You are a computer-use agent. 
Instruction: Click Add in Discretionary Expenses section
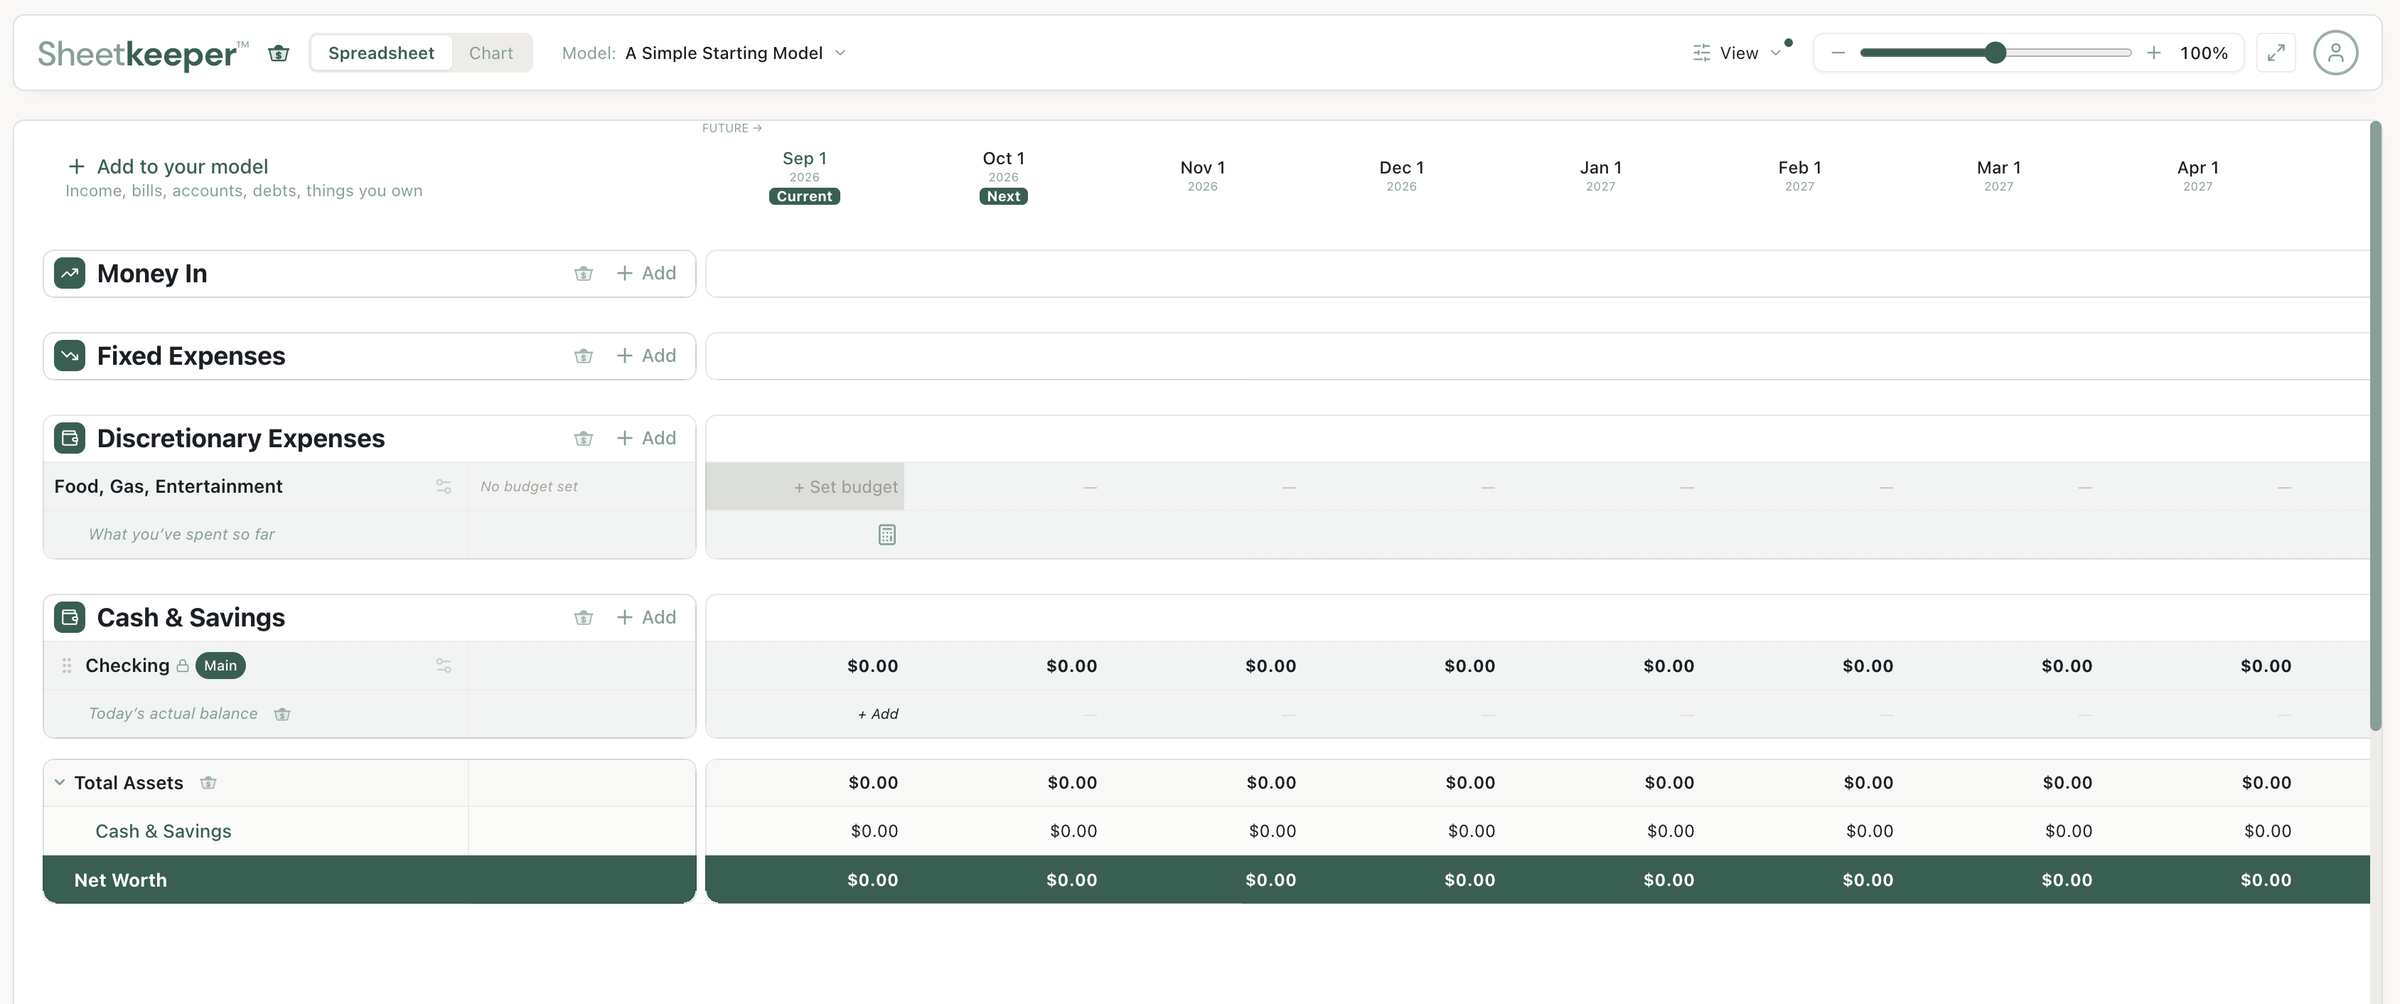click(646, 438)
